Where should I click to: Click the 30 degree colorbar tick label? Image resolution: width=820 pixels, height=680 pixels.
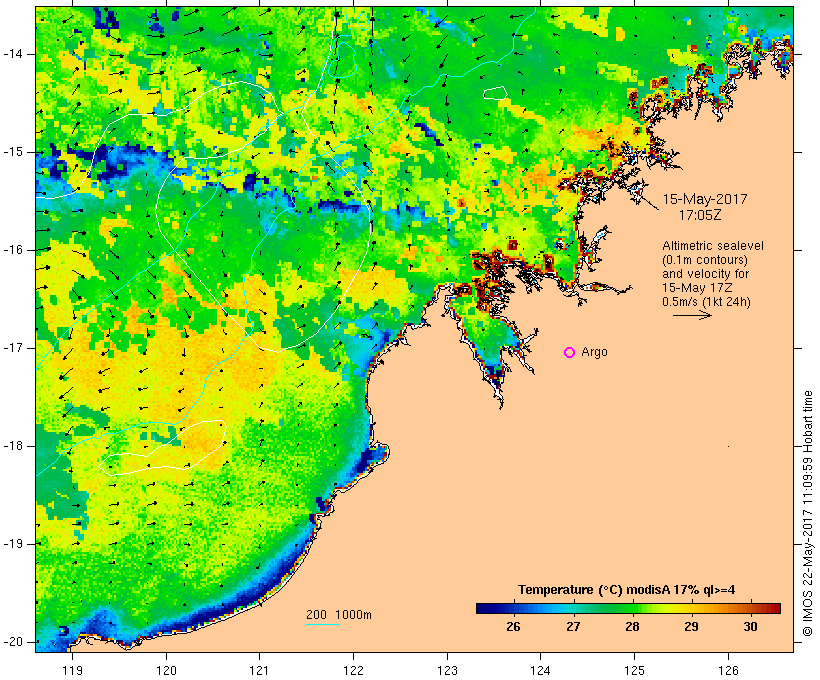[750, 627]
